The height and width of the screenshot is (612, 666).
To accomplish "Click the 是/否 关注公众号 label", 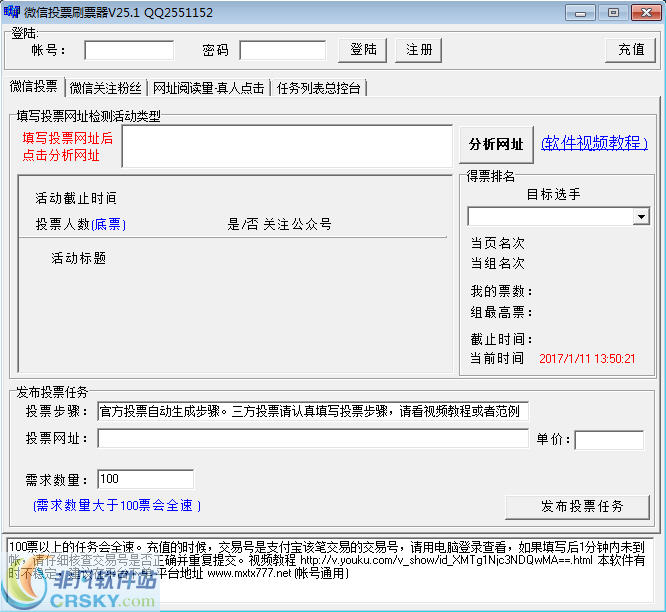I will pos(279,224).
